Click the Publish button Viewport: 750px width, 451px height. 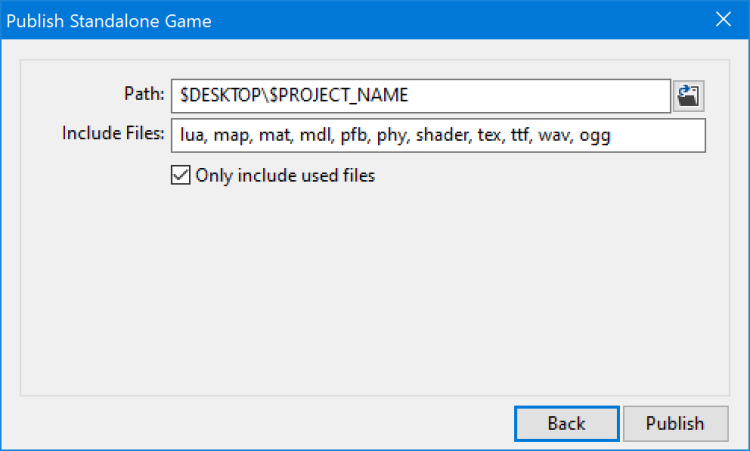click(675, 423)
